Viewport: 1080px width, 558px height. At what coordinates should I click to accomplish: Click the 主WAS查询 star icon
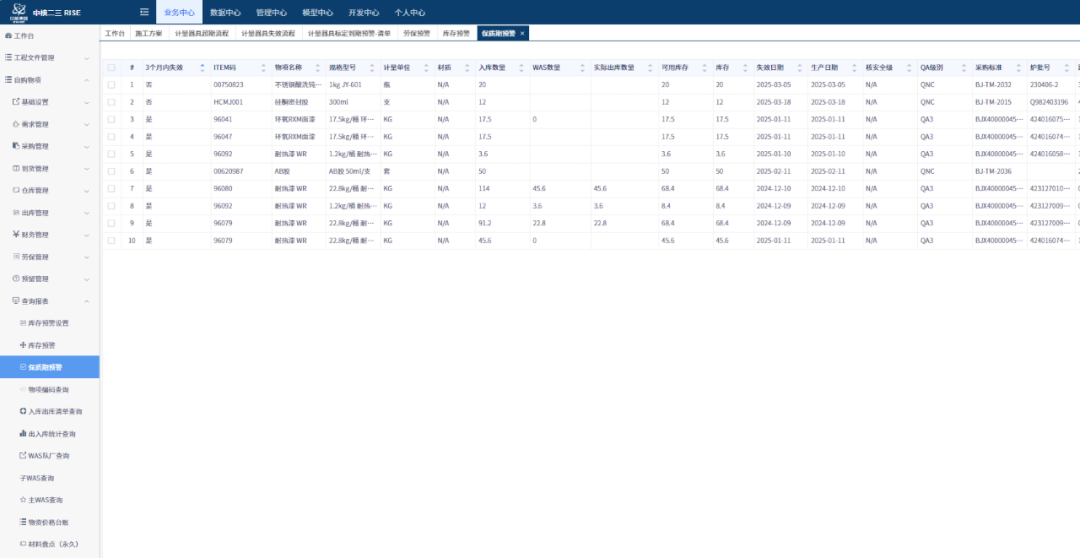point(23,499)
